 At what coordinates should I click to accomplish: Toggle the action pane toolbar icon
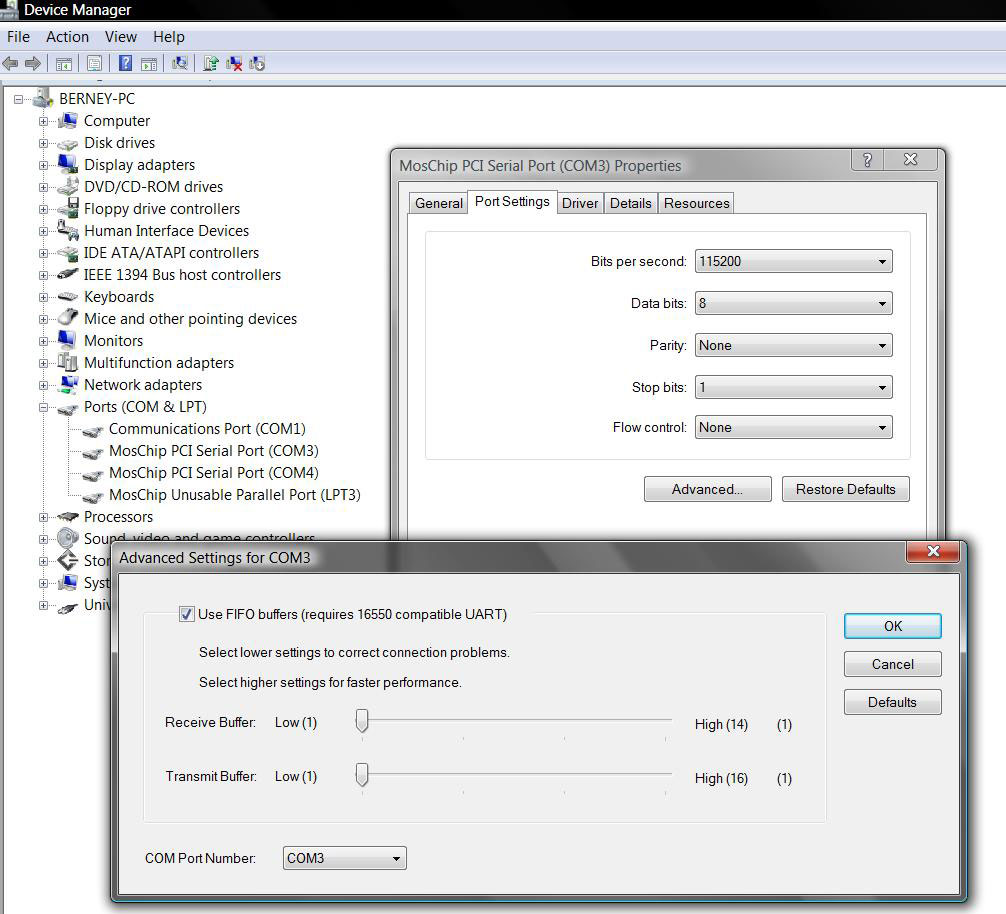click(149, 63)
